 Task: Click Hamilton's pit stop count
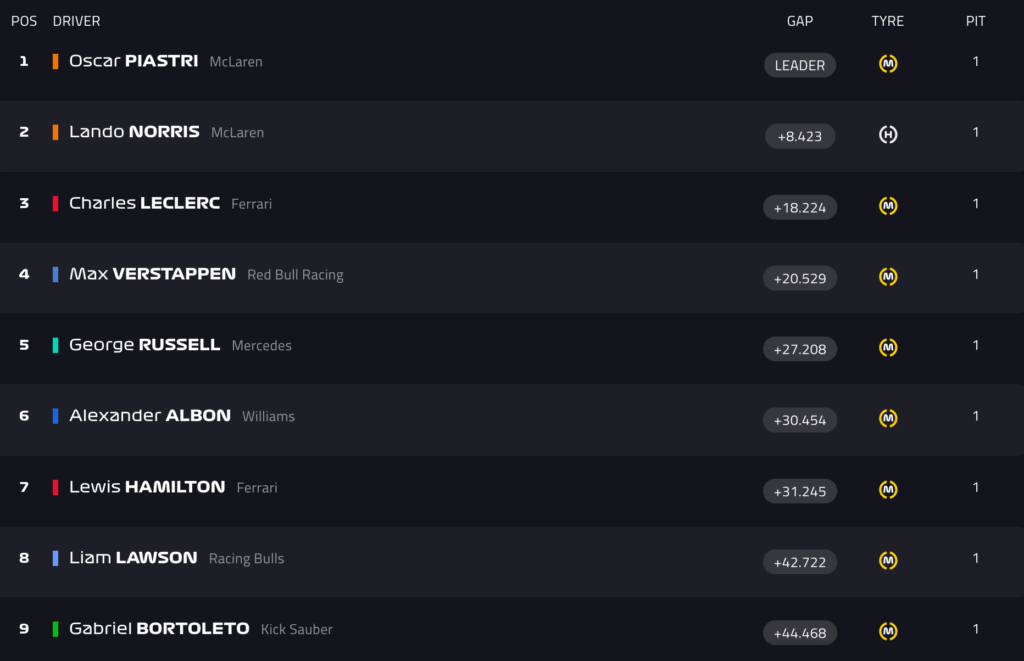[976, 487]
